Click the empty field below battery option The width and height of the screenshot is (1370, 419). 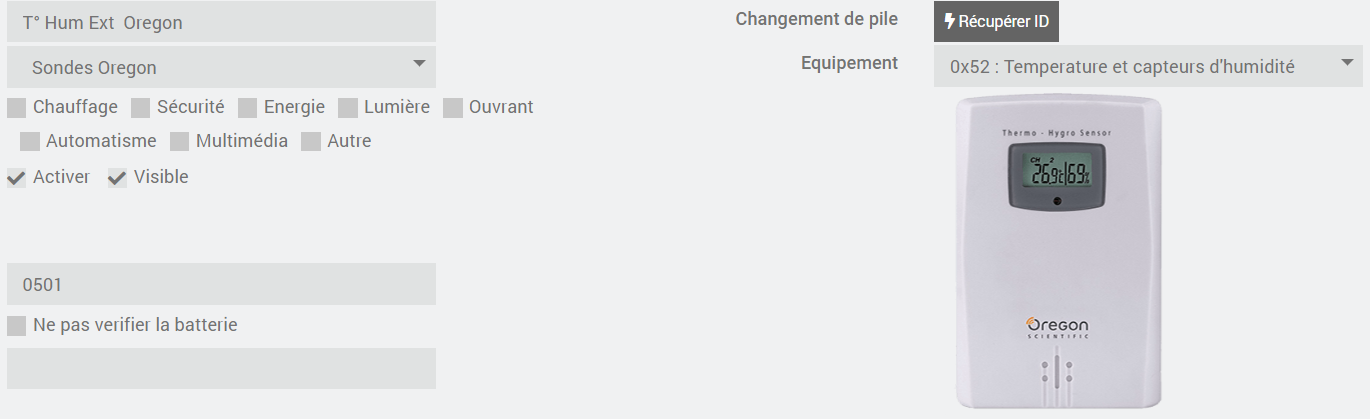click(221, 368)
